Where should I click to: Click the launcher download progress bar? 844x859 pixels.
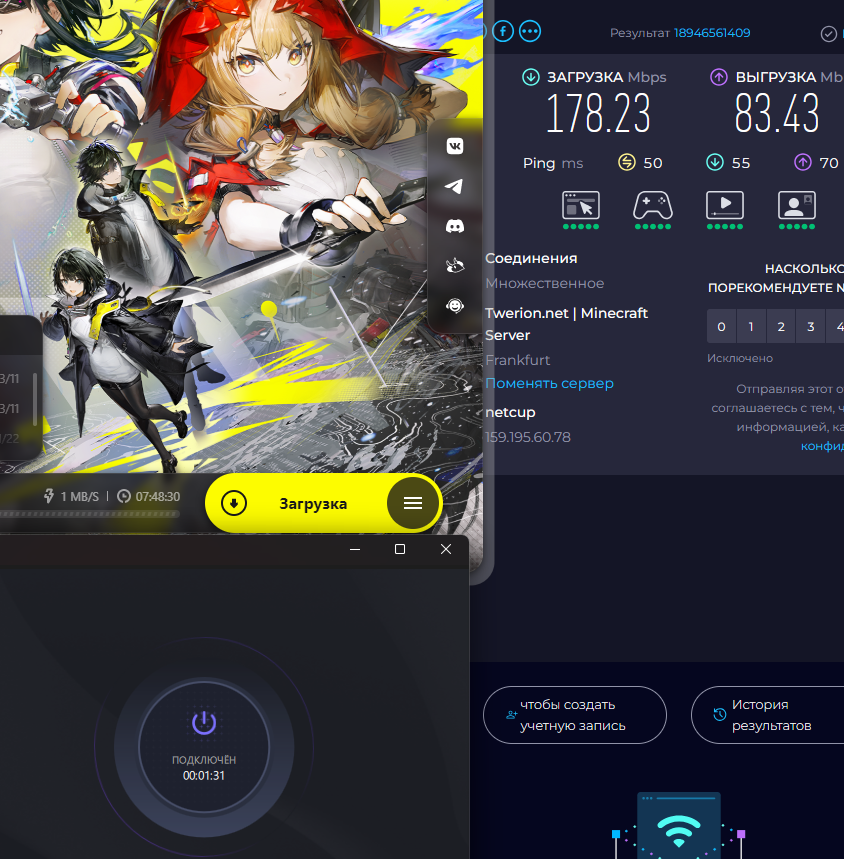90,514
